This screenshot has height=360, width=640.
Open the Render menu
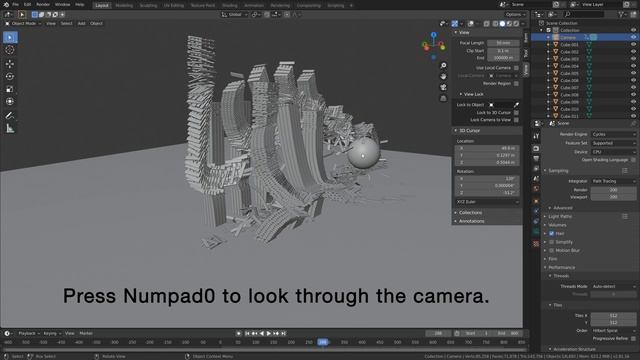pyautogui.click(x=43, y=4)
